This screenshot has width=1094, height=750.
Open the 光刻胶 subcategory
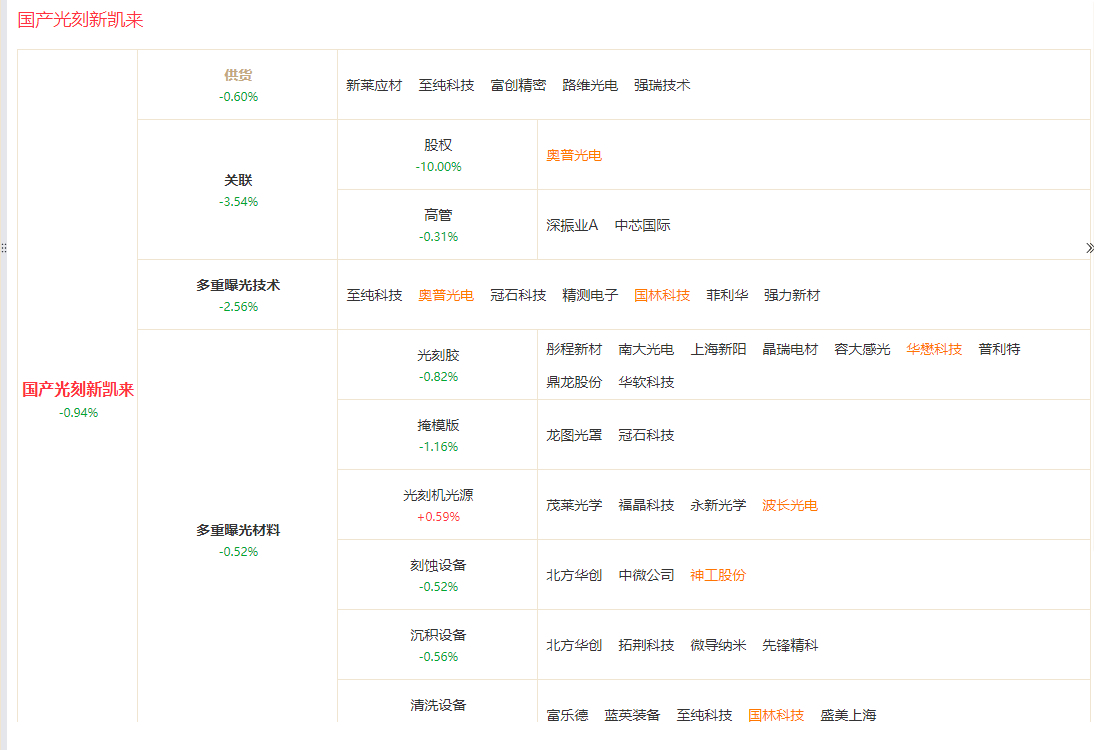(438, 355)
